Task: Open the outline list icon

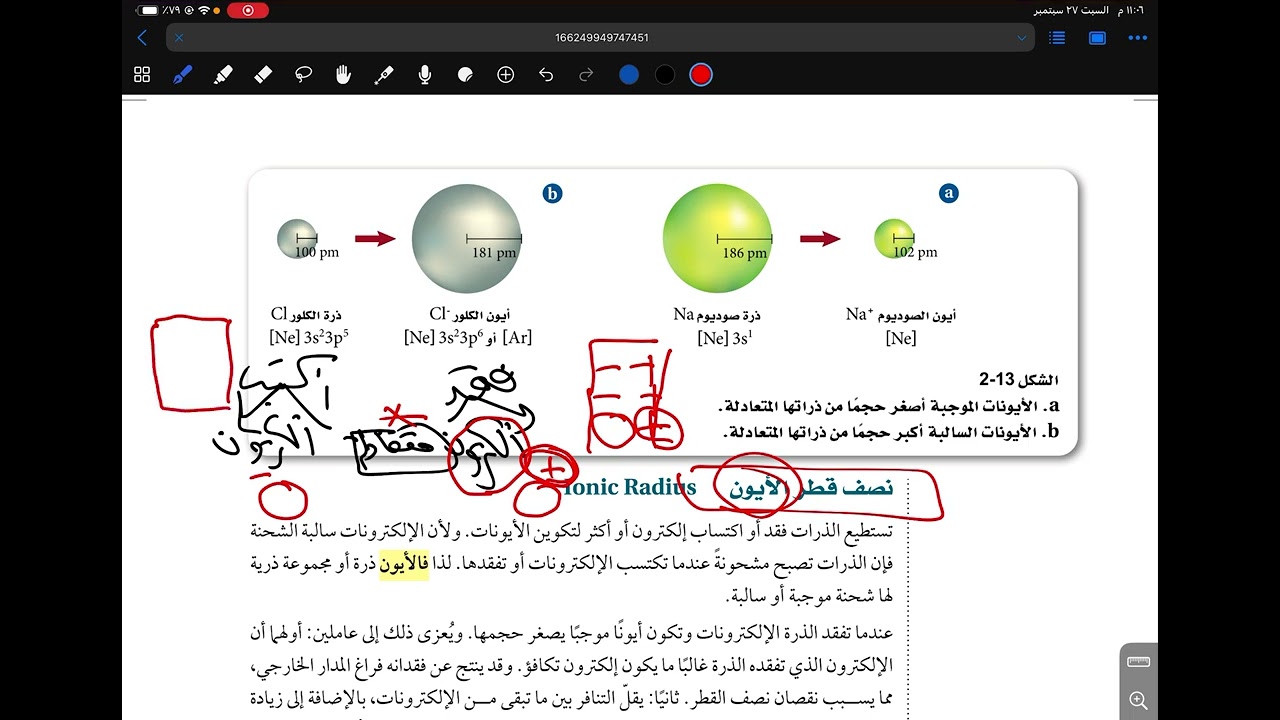Action: 1057,38
